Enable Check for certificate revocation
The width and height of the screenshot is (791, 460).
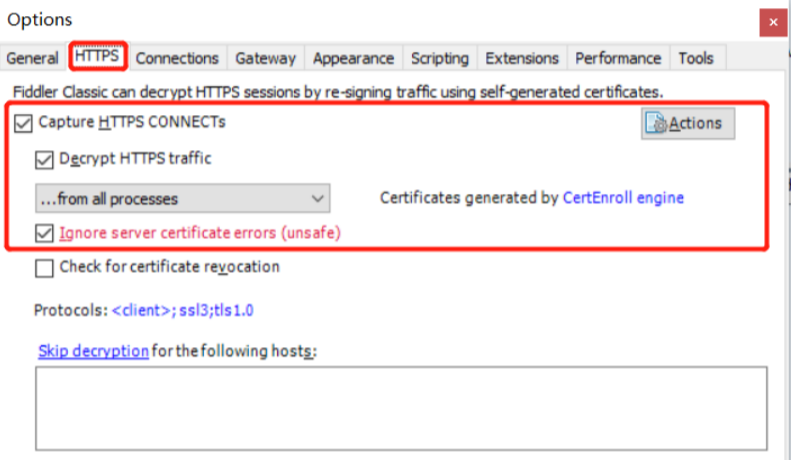(x=44, y=268)
